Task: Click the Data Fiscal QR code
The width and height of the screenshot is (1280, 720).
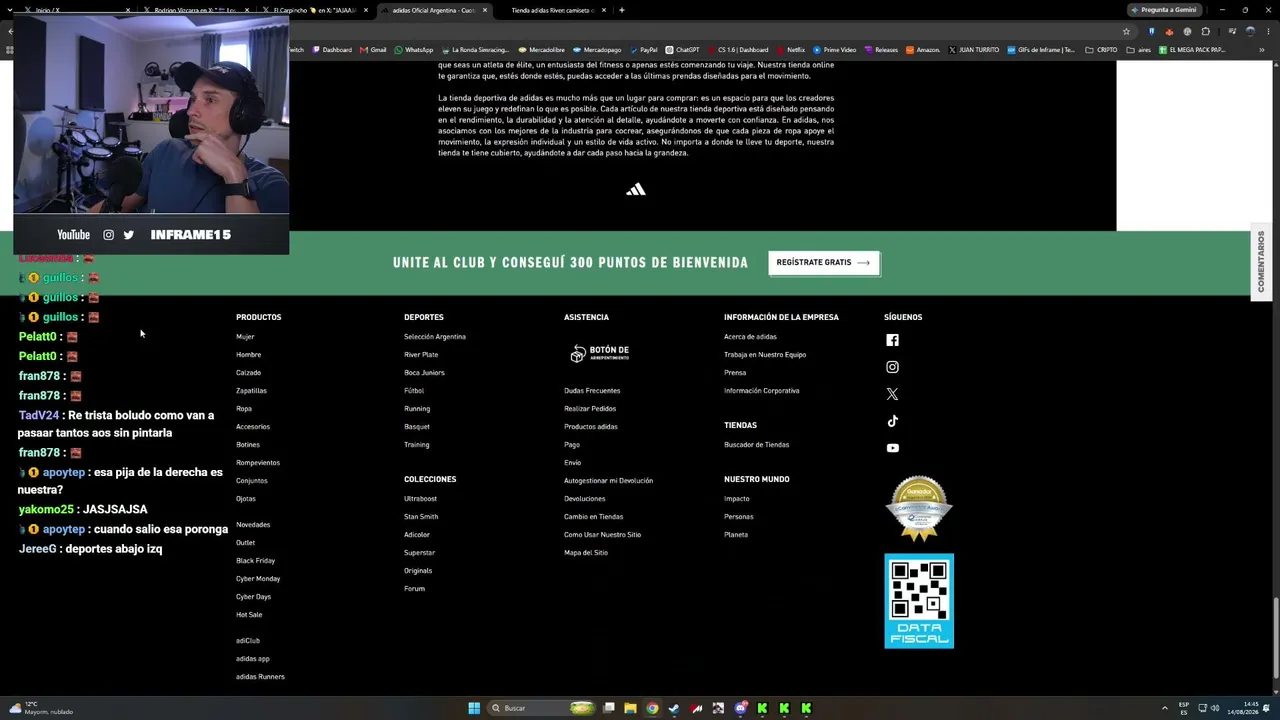Action: (x=919, y=601)
